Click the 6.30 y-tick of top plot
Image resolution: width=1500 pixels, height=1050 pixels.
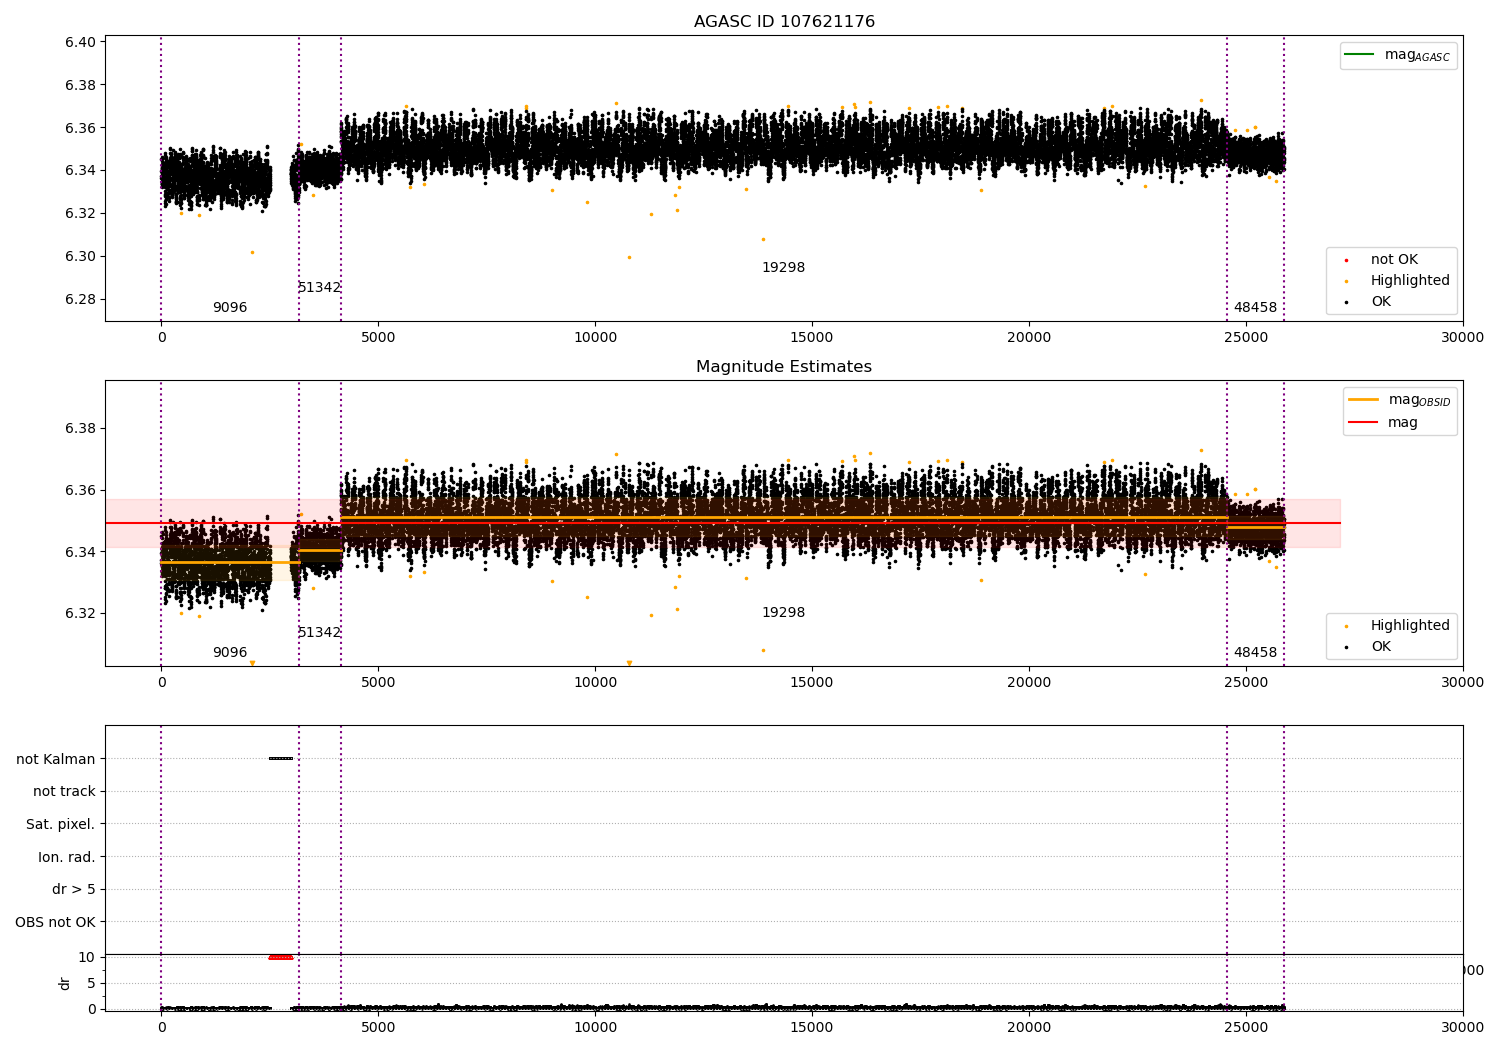[80, 256]
